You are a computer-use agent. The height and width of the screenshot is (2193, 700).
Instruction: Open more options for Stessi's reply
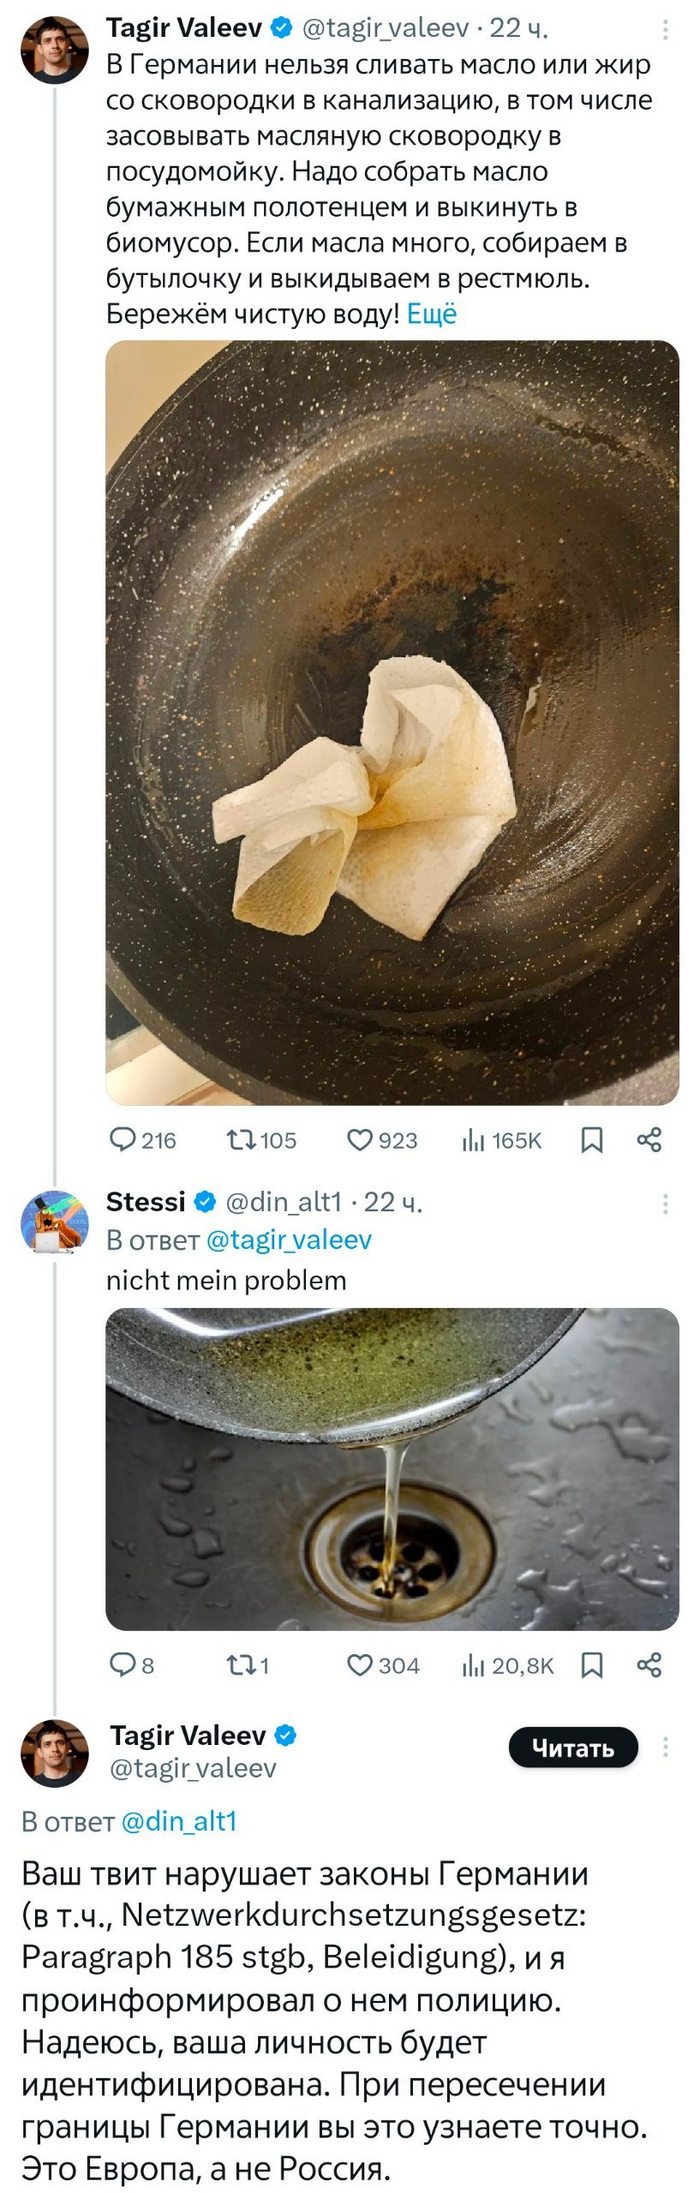click(x=665, y=1203)
